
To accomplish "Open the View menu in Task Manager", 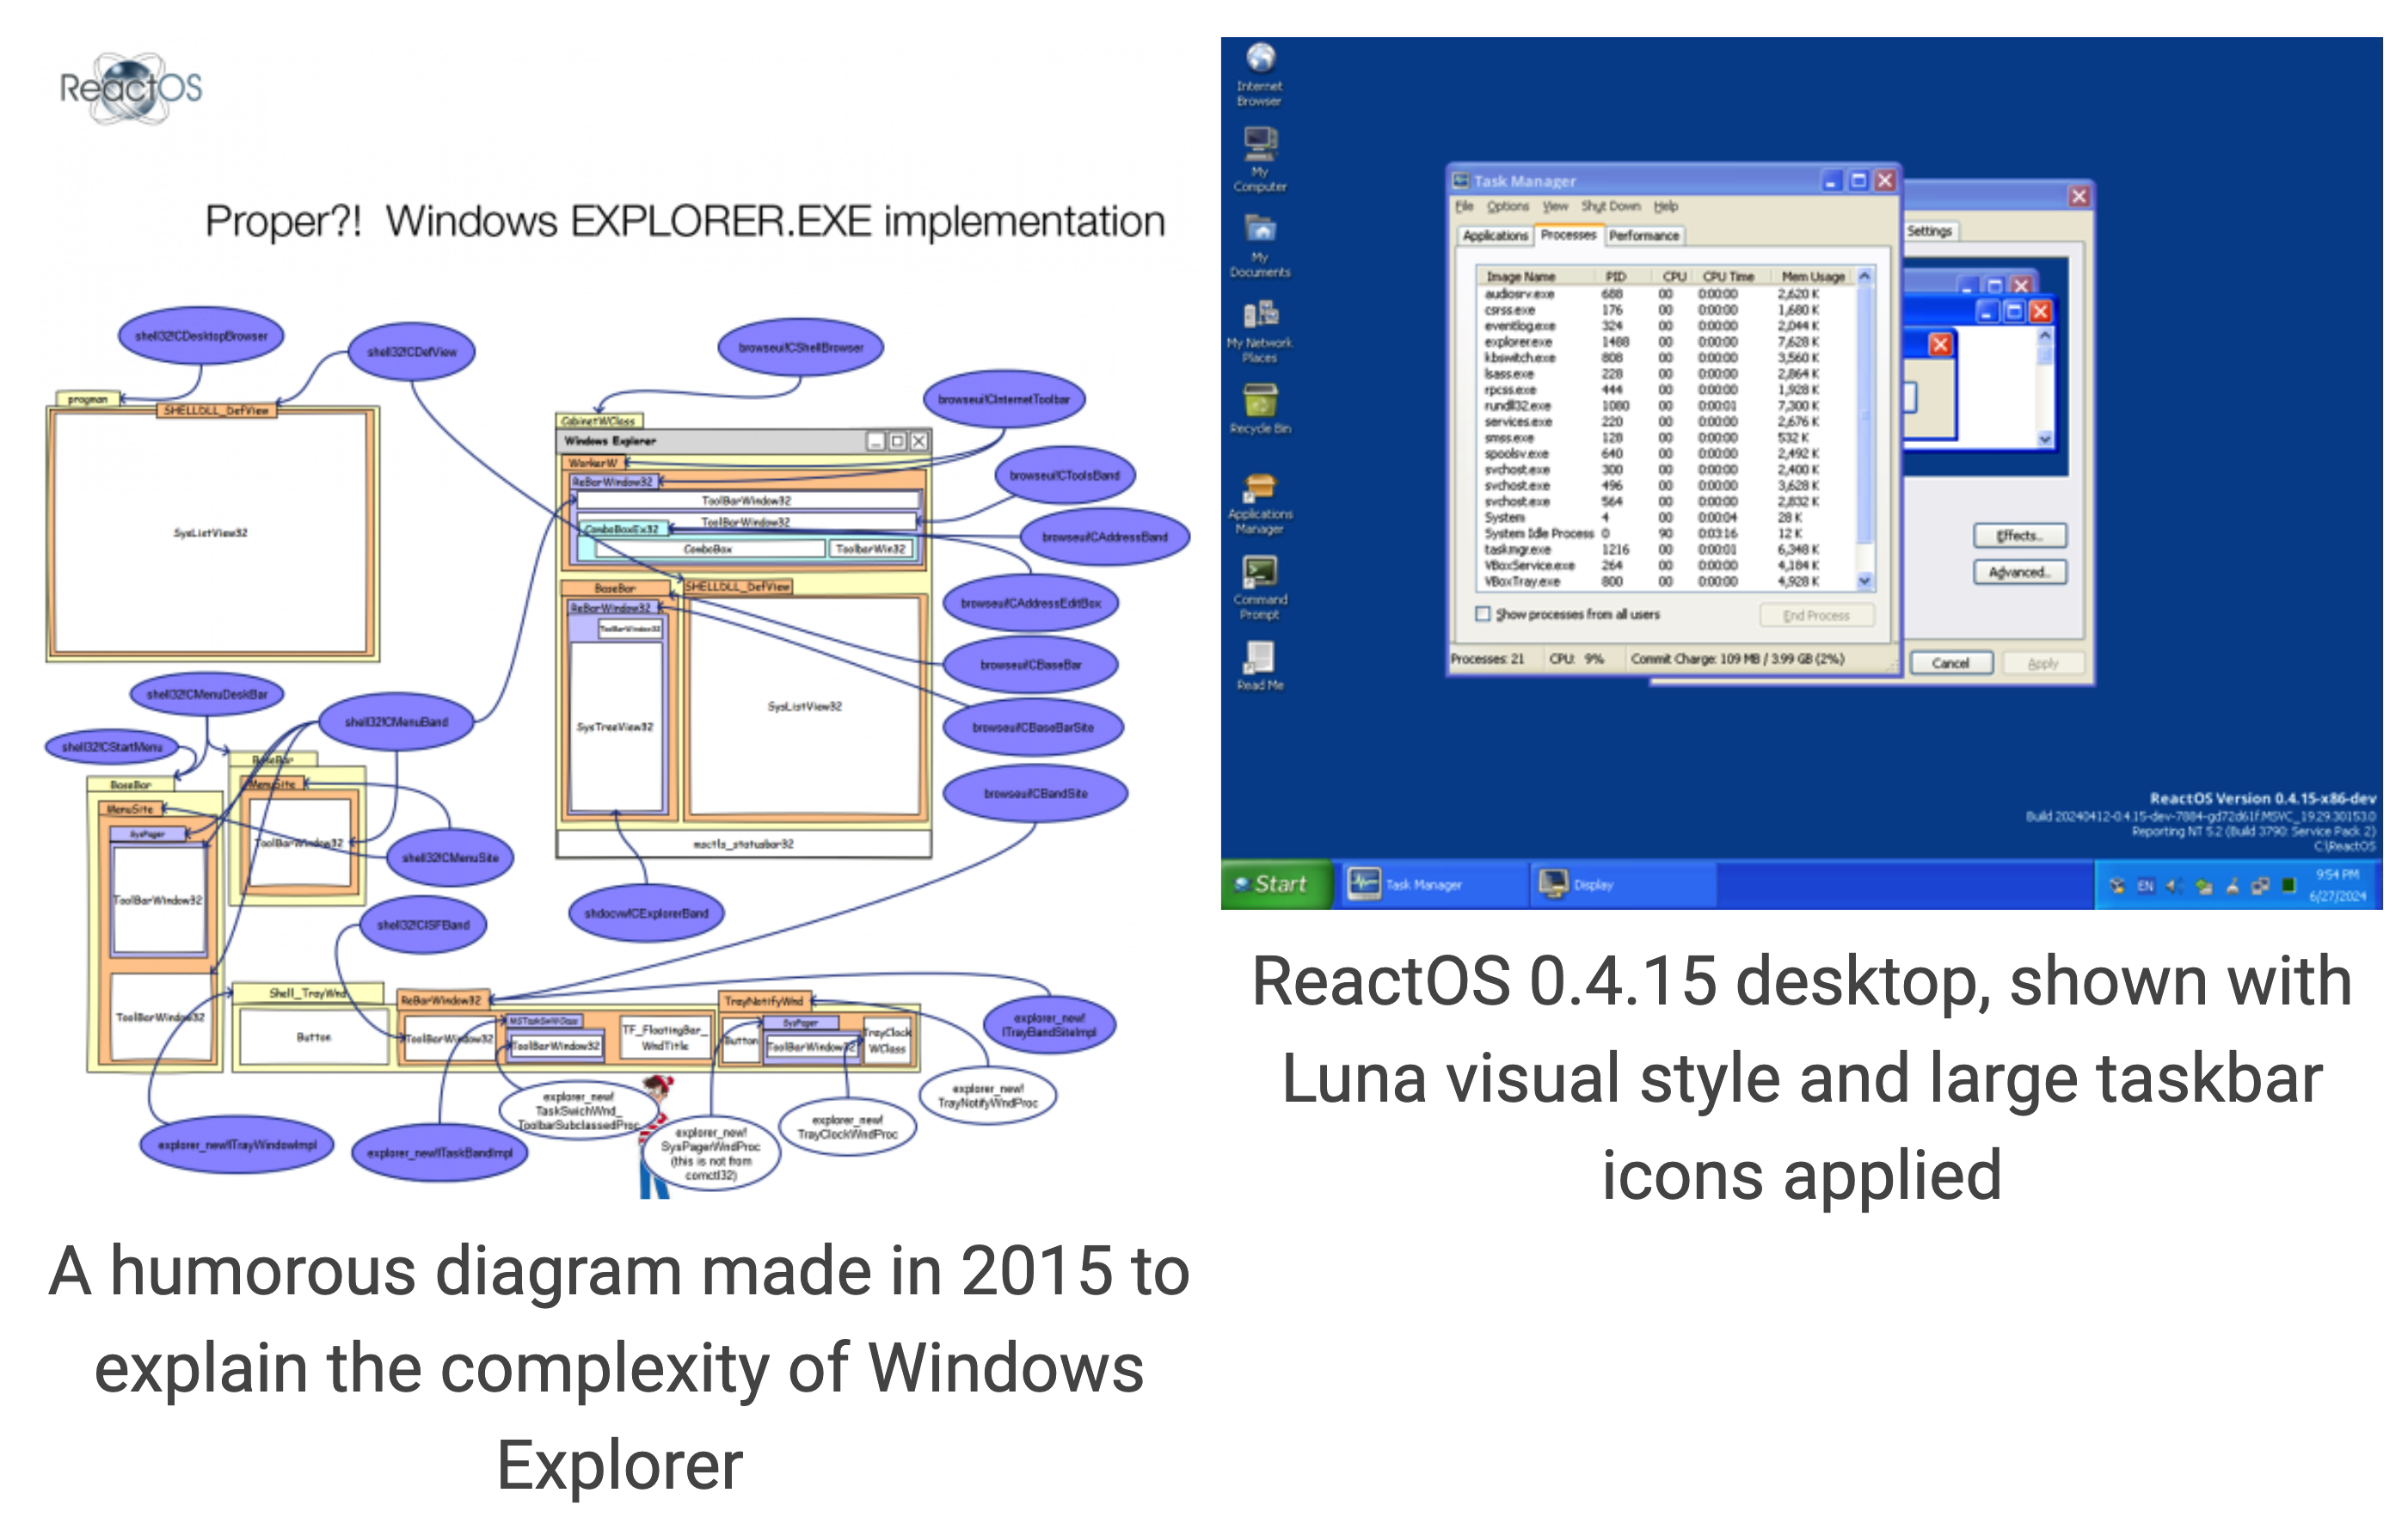I will 1556,207.
